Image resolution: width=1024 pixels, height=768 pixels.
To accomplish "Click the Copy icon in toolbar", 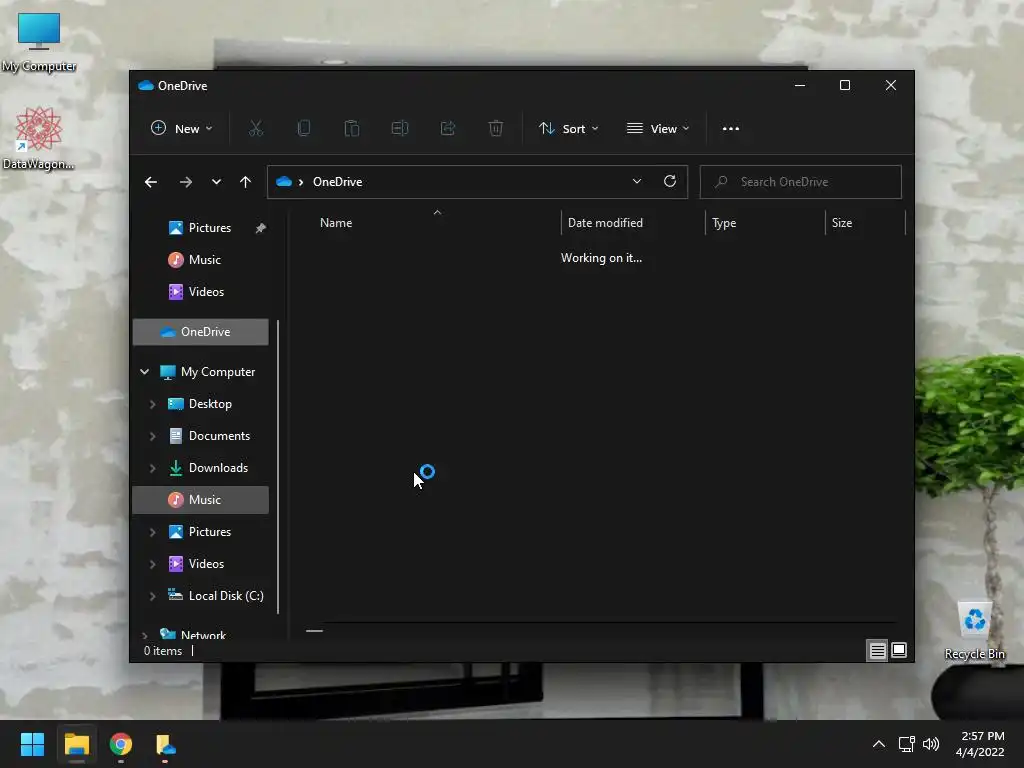I will pyautogui.click(x=304, y=129).
